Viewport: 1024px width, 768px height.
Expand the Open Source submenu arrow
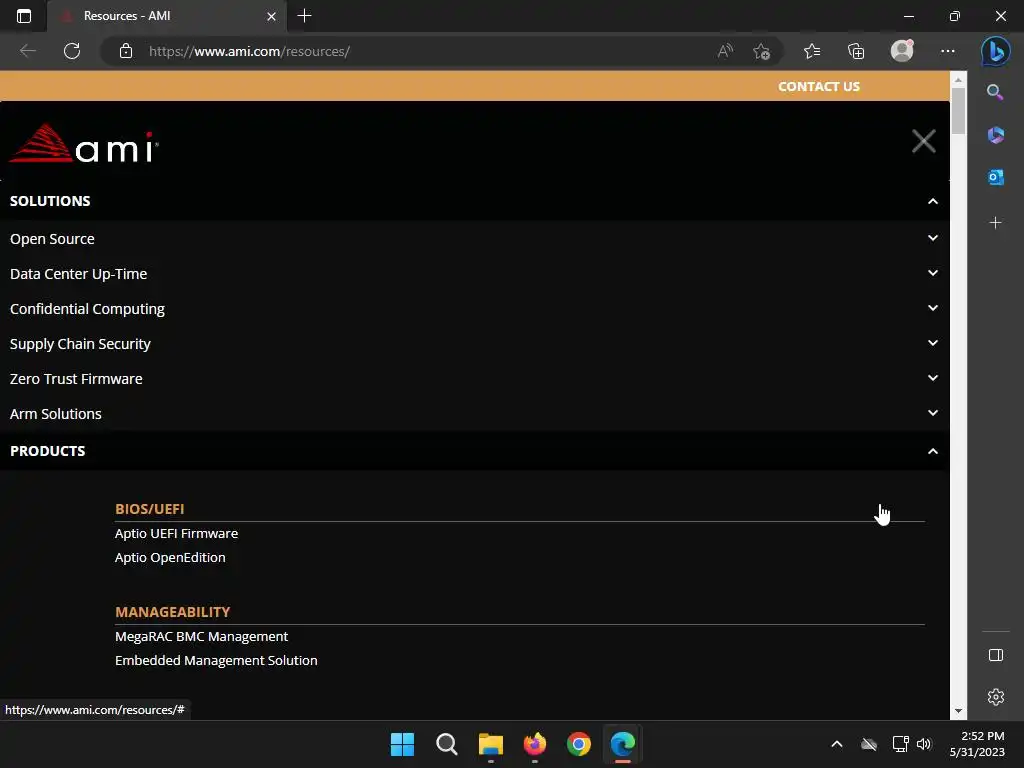pyautogui.click(x=933, y=238)
